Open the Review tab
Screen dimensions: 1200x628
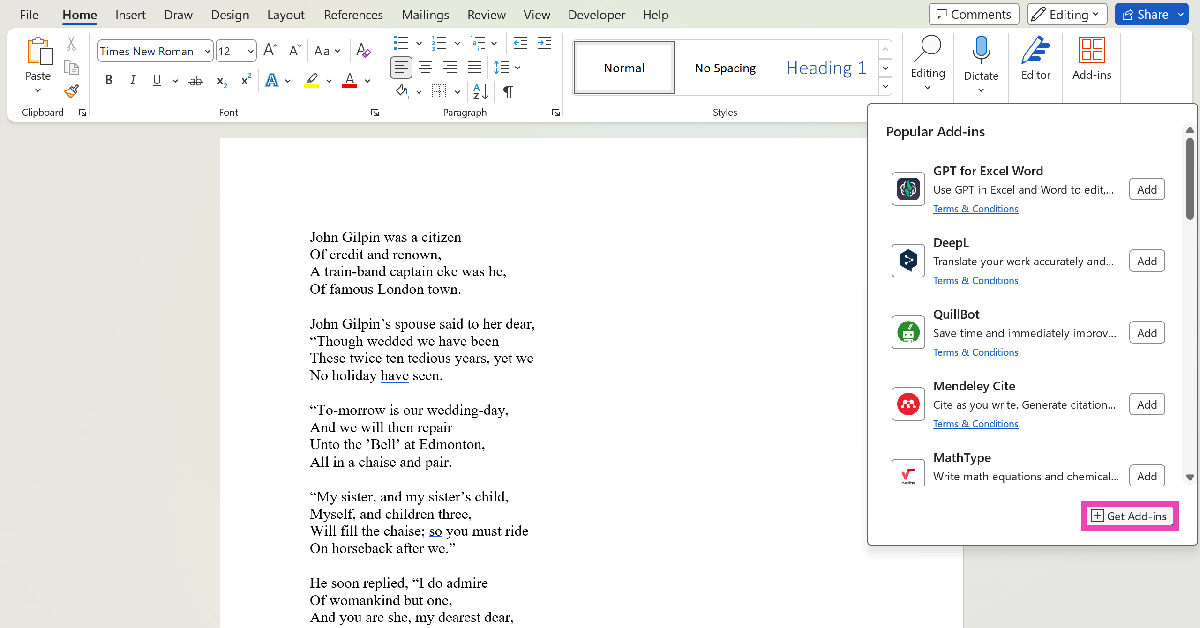486,14
